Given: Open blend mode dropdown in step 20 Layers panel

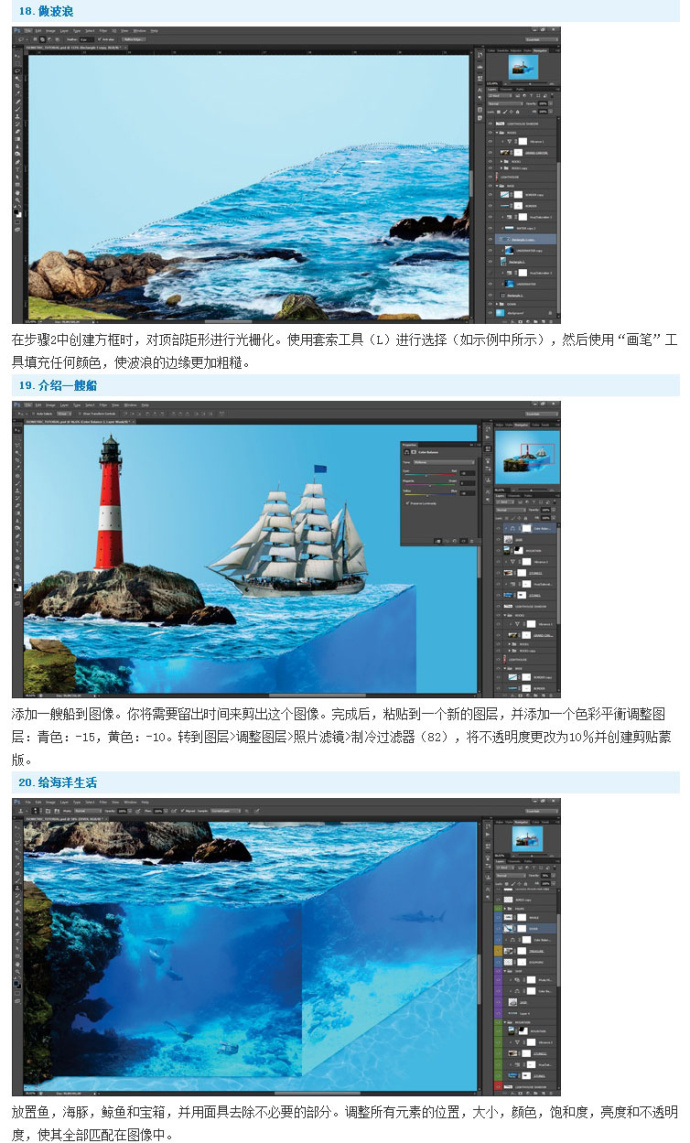Looking at the screenshot, I should coord(511,875).
